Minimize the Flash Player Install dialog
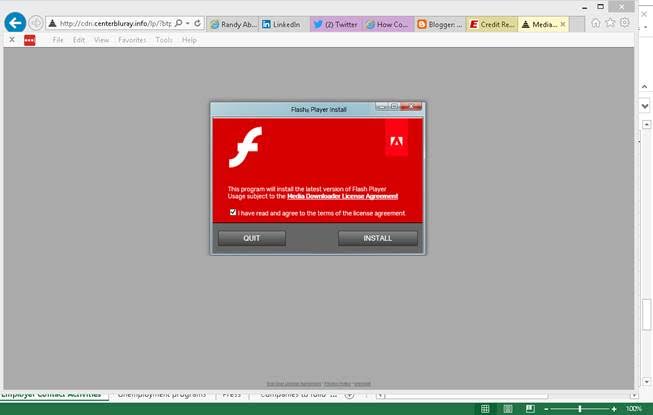The image size is (653, 415). [381, 107]
